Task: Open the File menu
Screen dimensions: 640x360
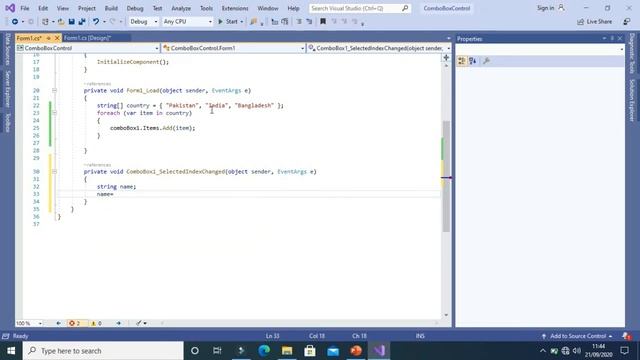Action: [24, 8]
